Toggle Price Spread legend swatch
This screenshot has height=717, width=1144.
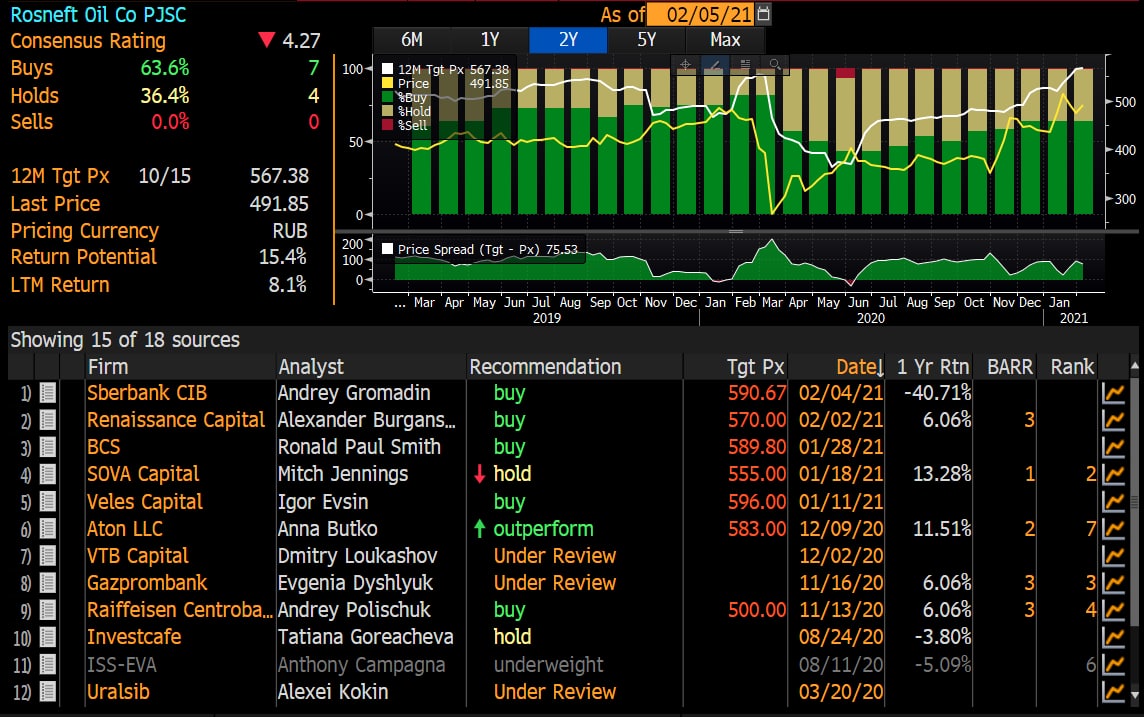click(x=387, y=249)
